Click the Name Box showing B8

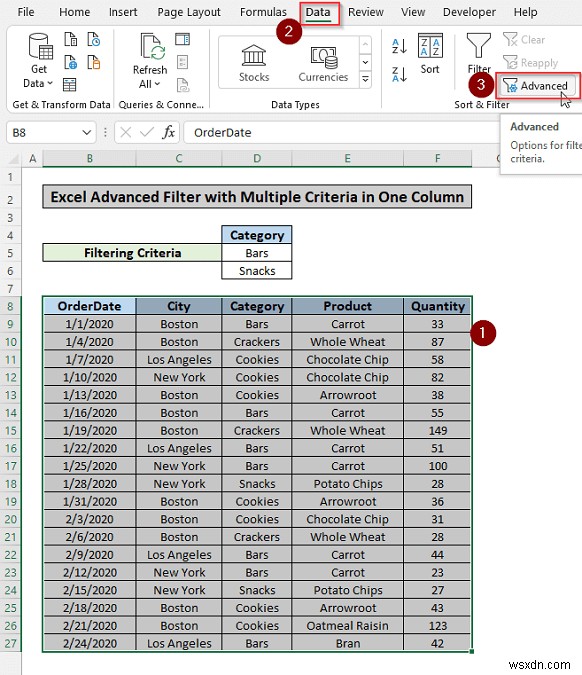point(43,133)
